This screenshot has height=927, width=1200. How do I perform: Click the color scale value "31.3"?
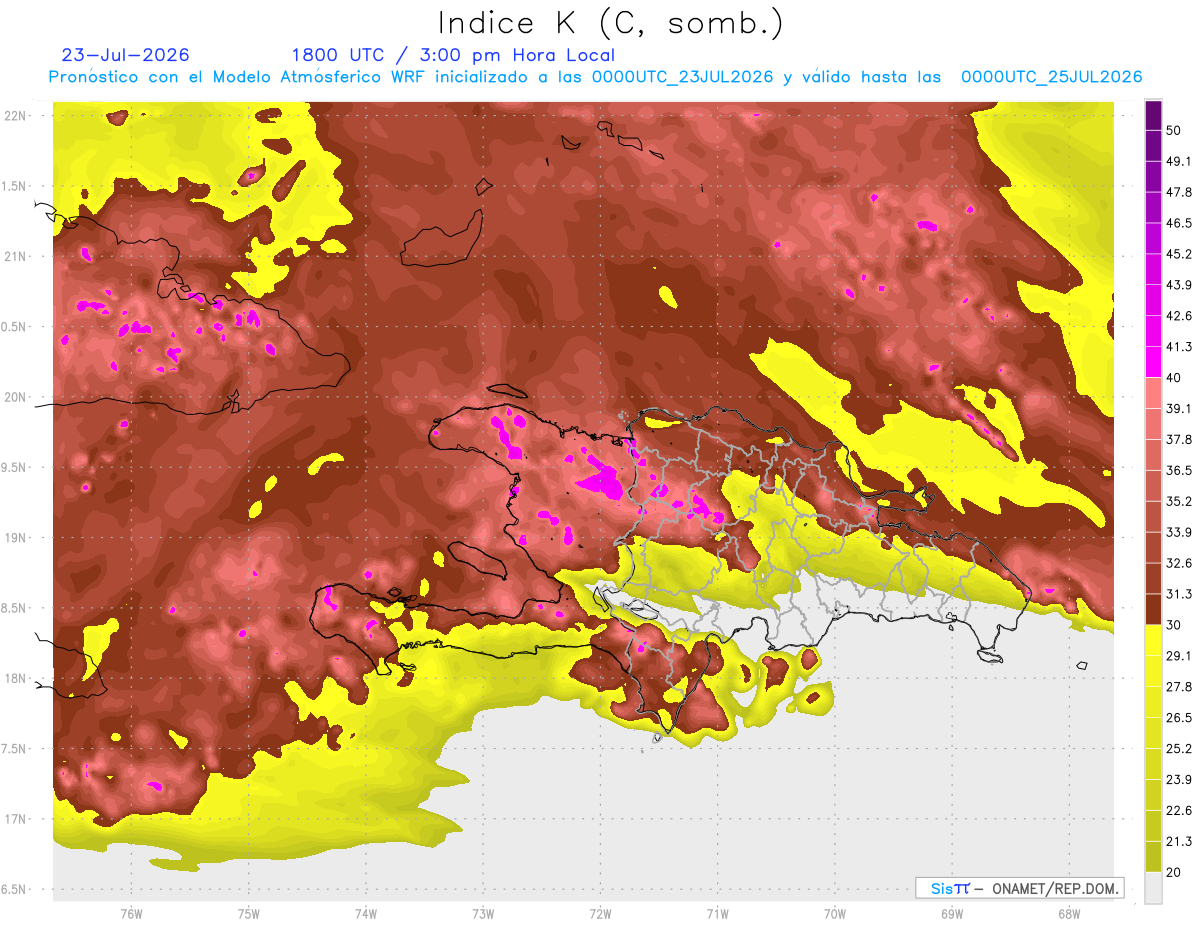pos(1179,594)
